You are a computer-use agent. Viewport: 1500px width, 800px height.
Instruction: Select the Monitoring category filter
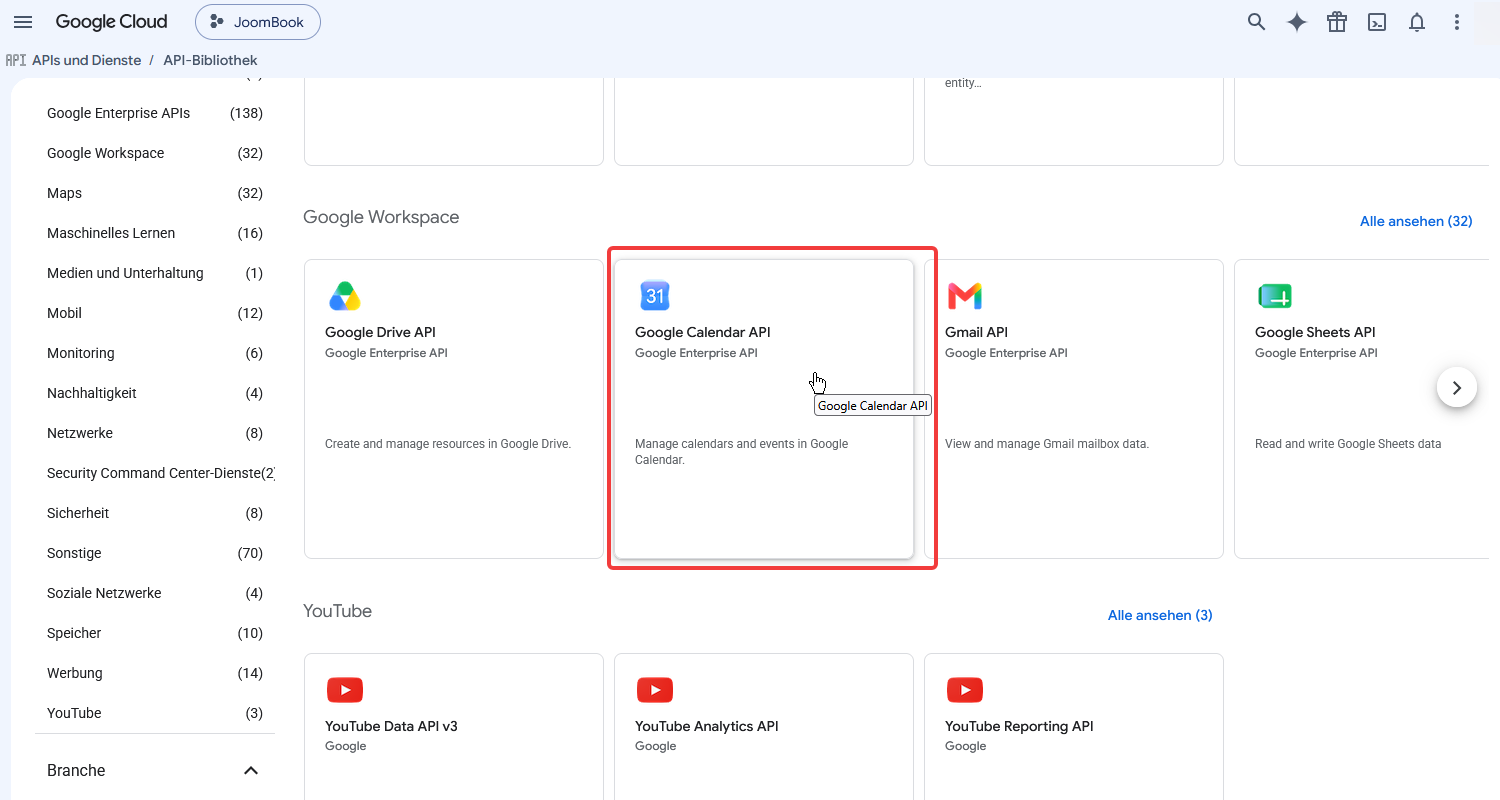[155, 353]
